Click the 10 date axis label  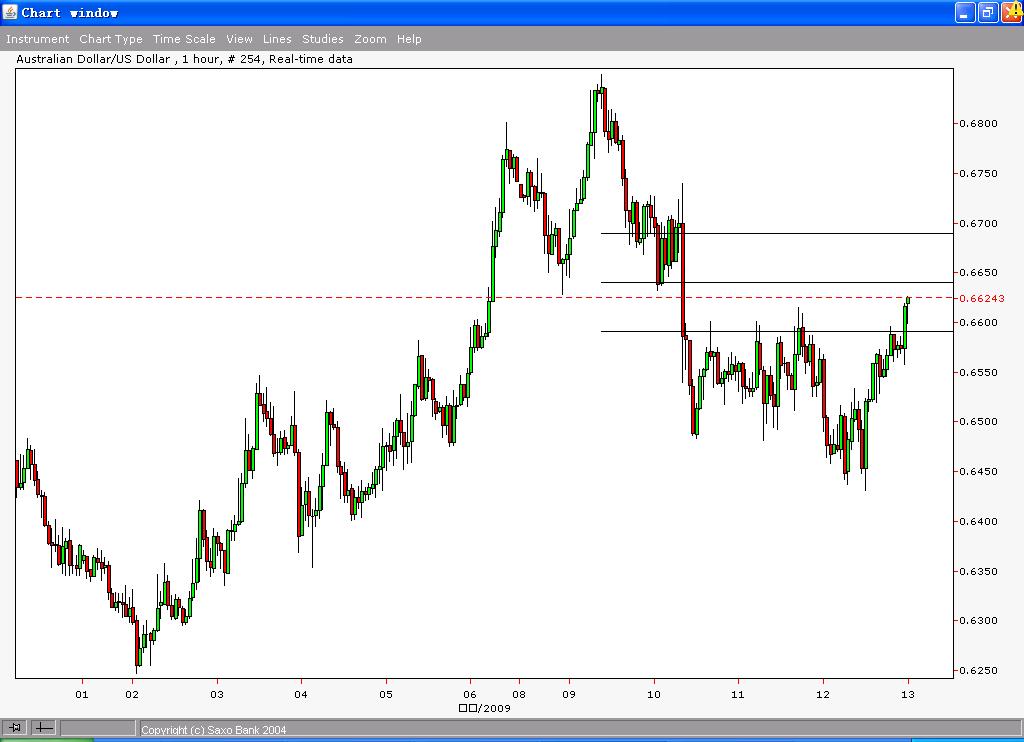[x=654, y=694]
